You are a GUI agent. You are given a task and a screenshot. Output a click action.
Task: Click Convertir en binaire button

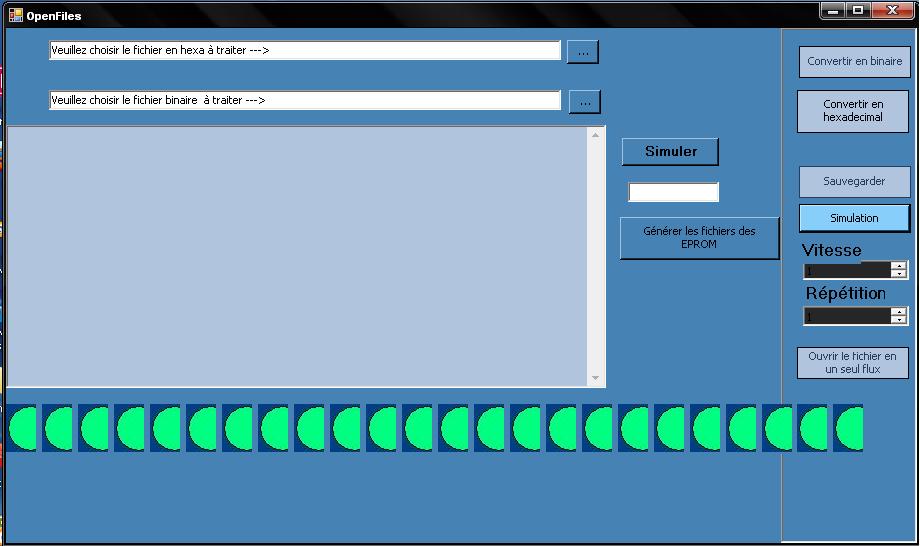click(x=854, y=61)
